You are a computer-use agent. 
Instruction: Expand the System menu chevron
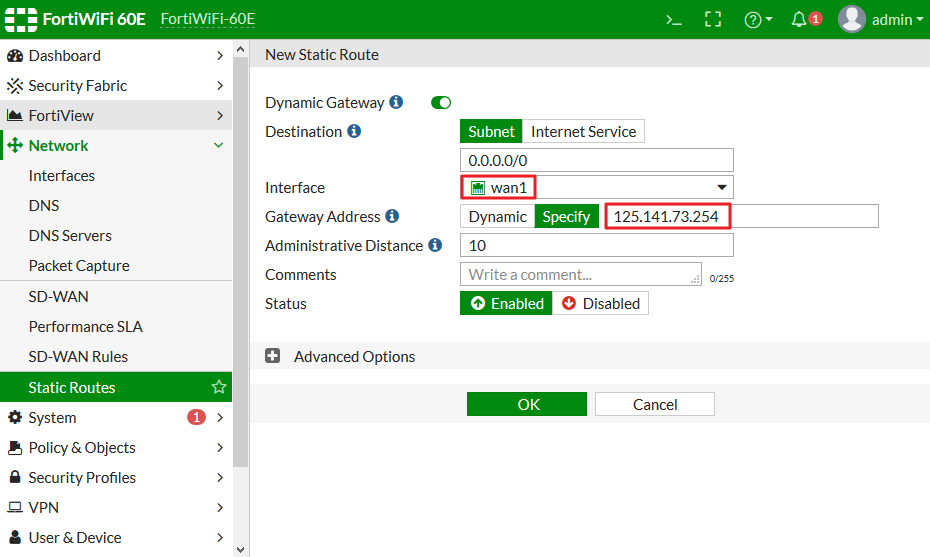(219, 418)
